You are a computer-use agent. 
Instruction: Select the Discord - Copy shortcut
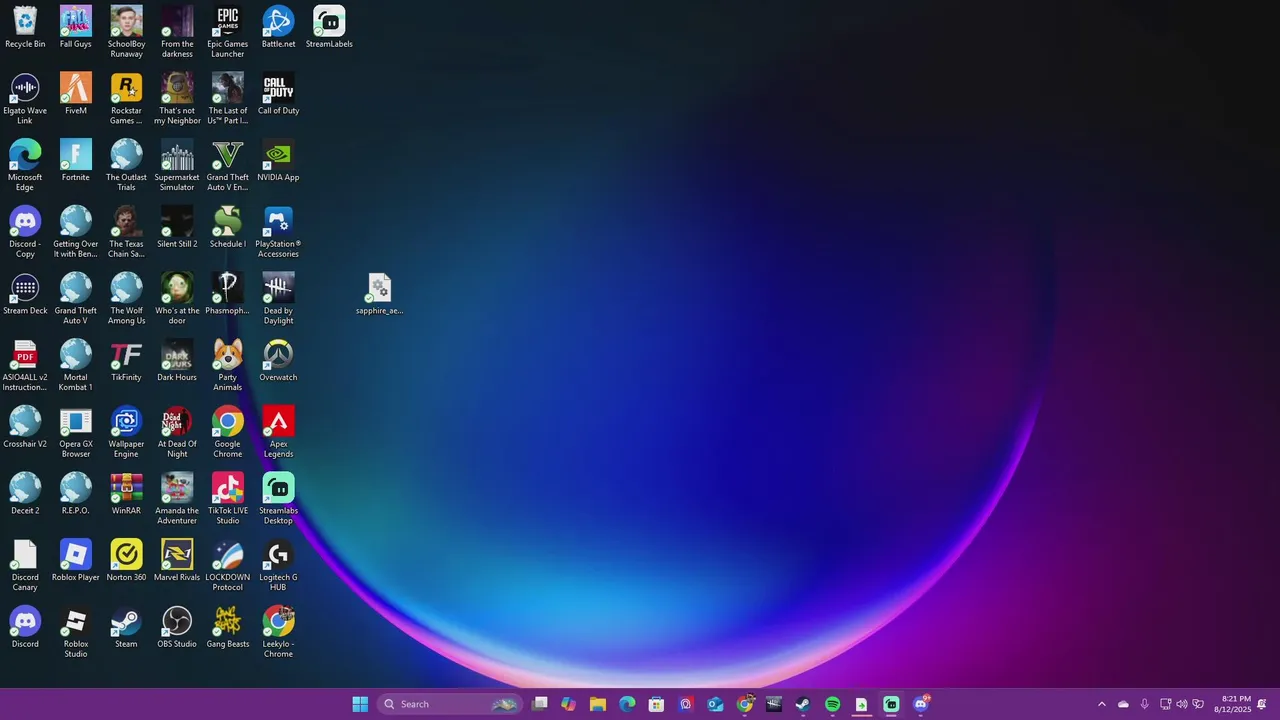pyautogui.click(x=25, y=232)
